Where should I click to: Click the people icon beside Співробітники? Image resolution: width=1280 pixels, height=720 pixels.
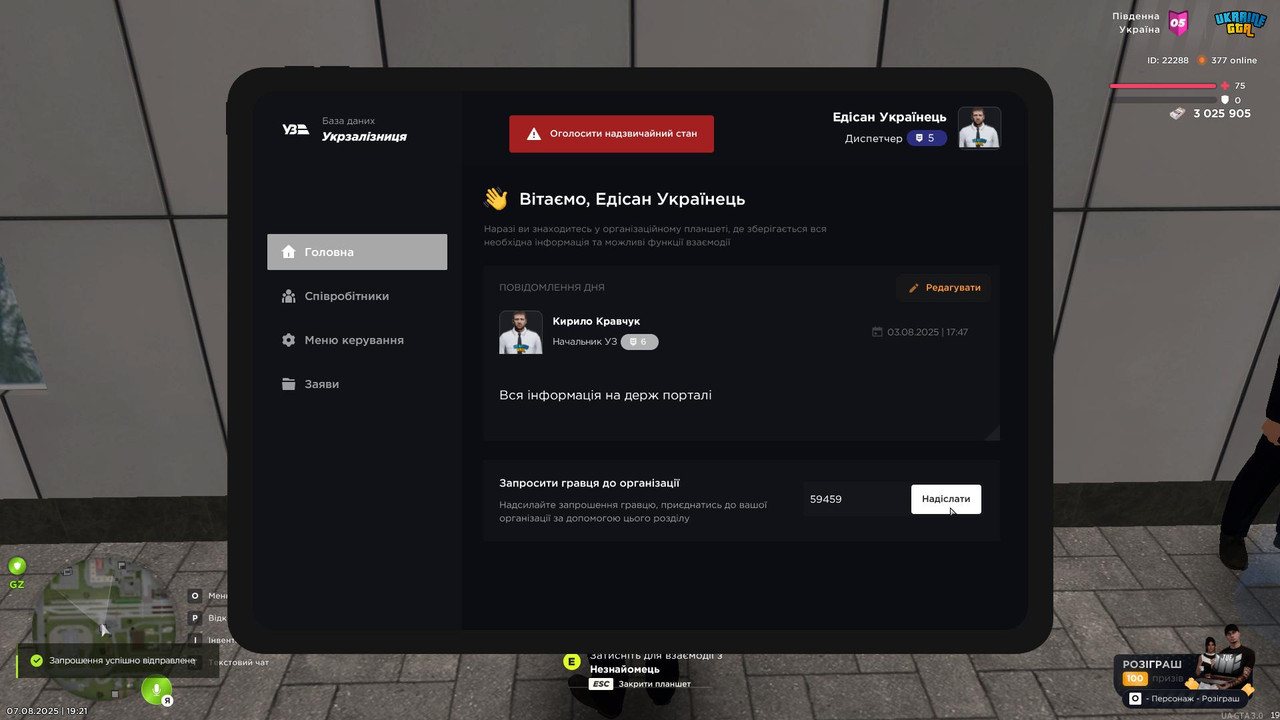coord(289,296)
